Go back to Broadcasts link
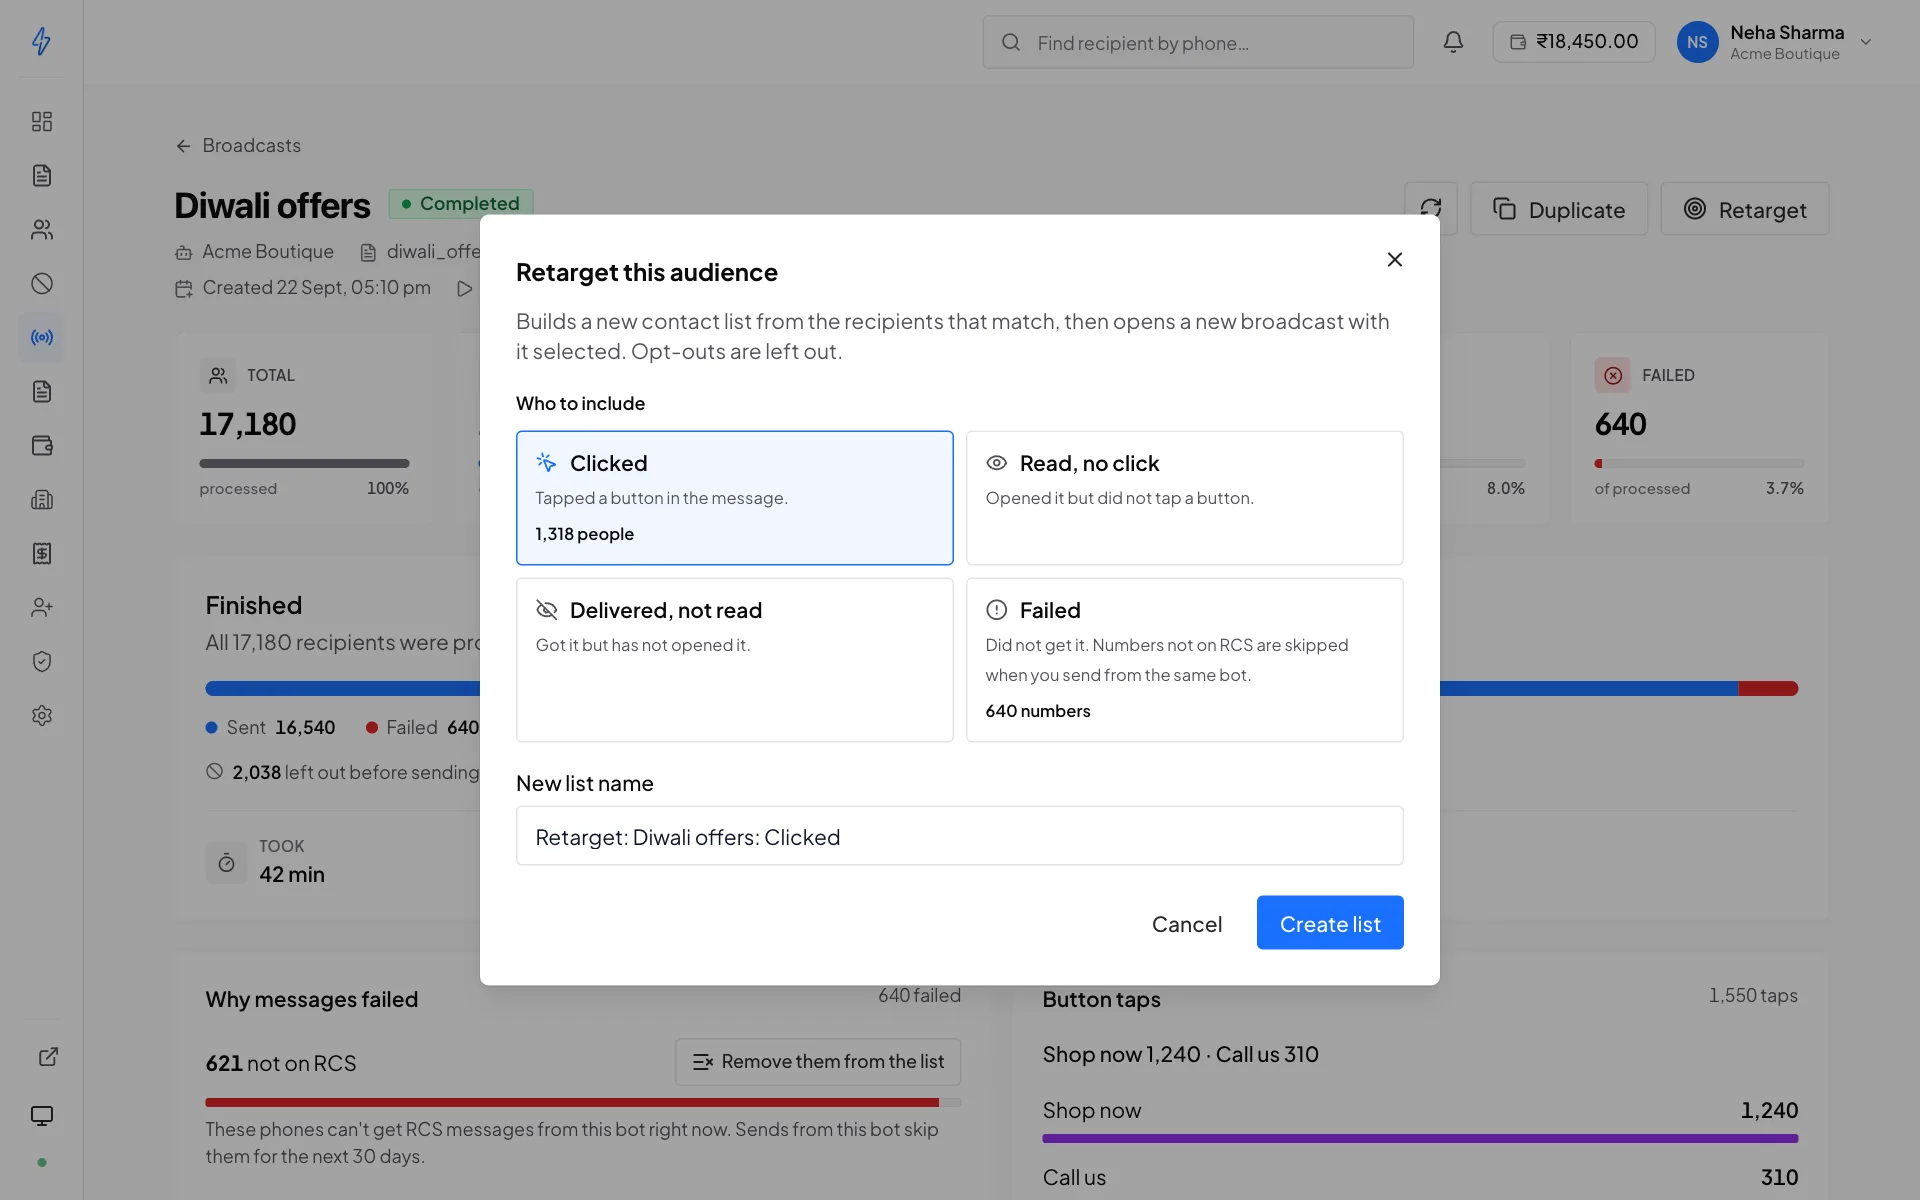The image size is (1920, 1200). 238,145
